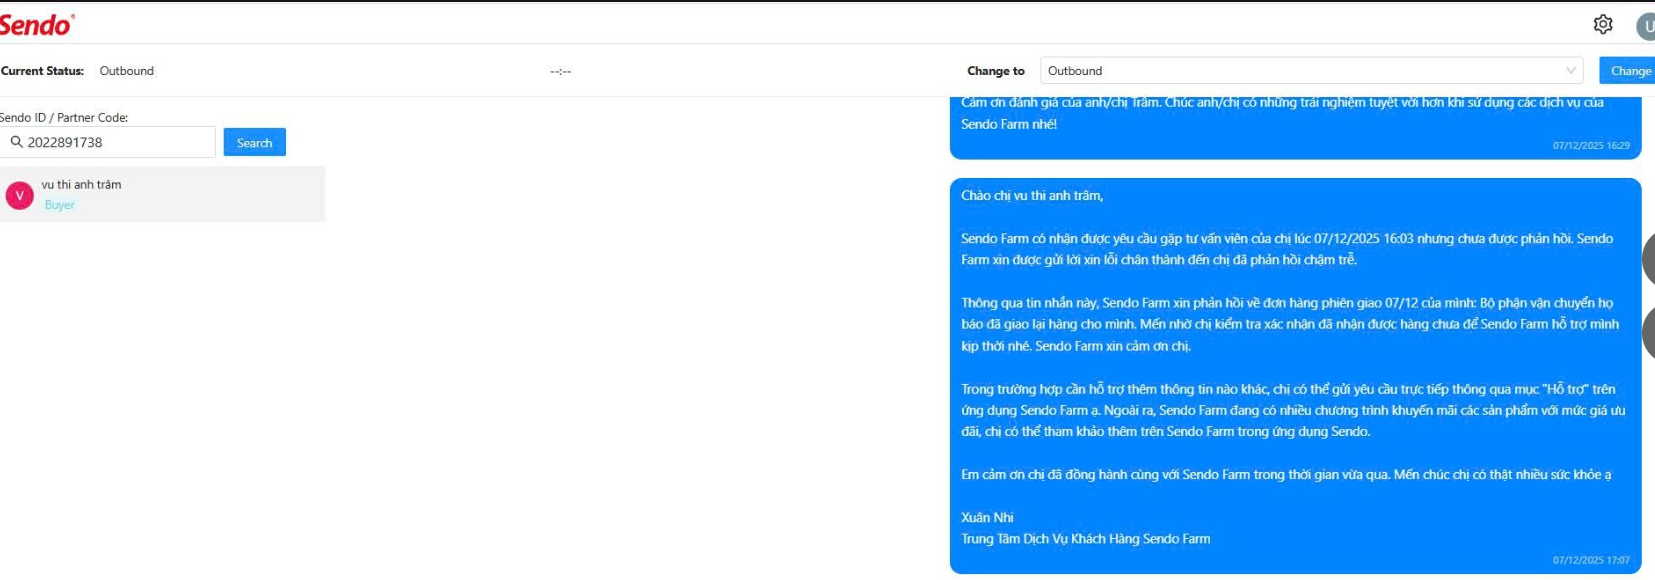
Task: Open the settings gear icon
Action: (x=1603, y=24)
